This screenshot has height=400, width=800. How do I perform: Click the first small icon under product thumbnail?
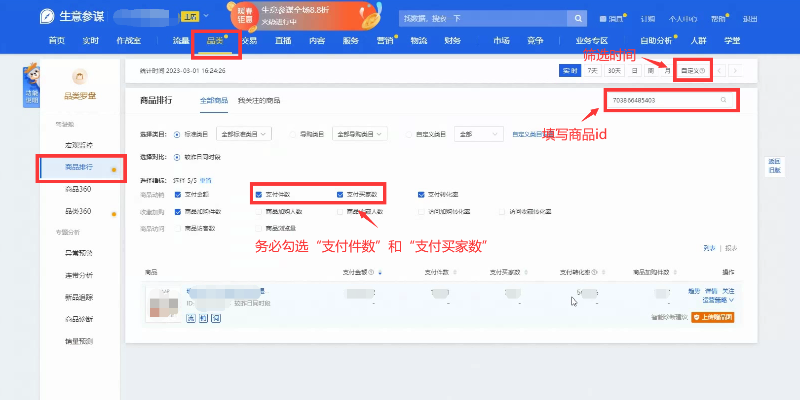[x=190, y=317]
